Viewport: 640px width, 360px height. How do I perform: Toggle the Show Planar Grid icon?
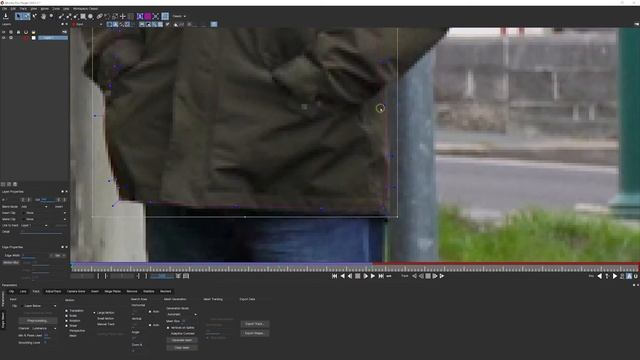[x=165, y=16]
